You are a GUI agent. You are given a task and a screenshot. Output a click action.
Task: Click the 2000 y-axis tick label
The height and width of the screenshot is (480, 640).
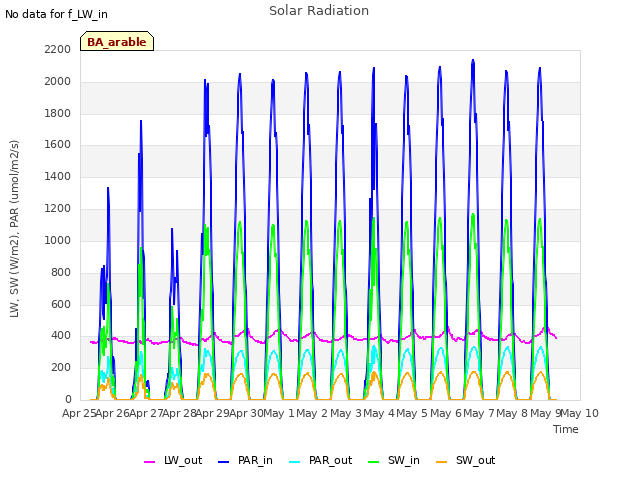tap(58, 81)
